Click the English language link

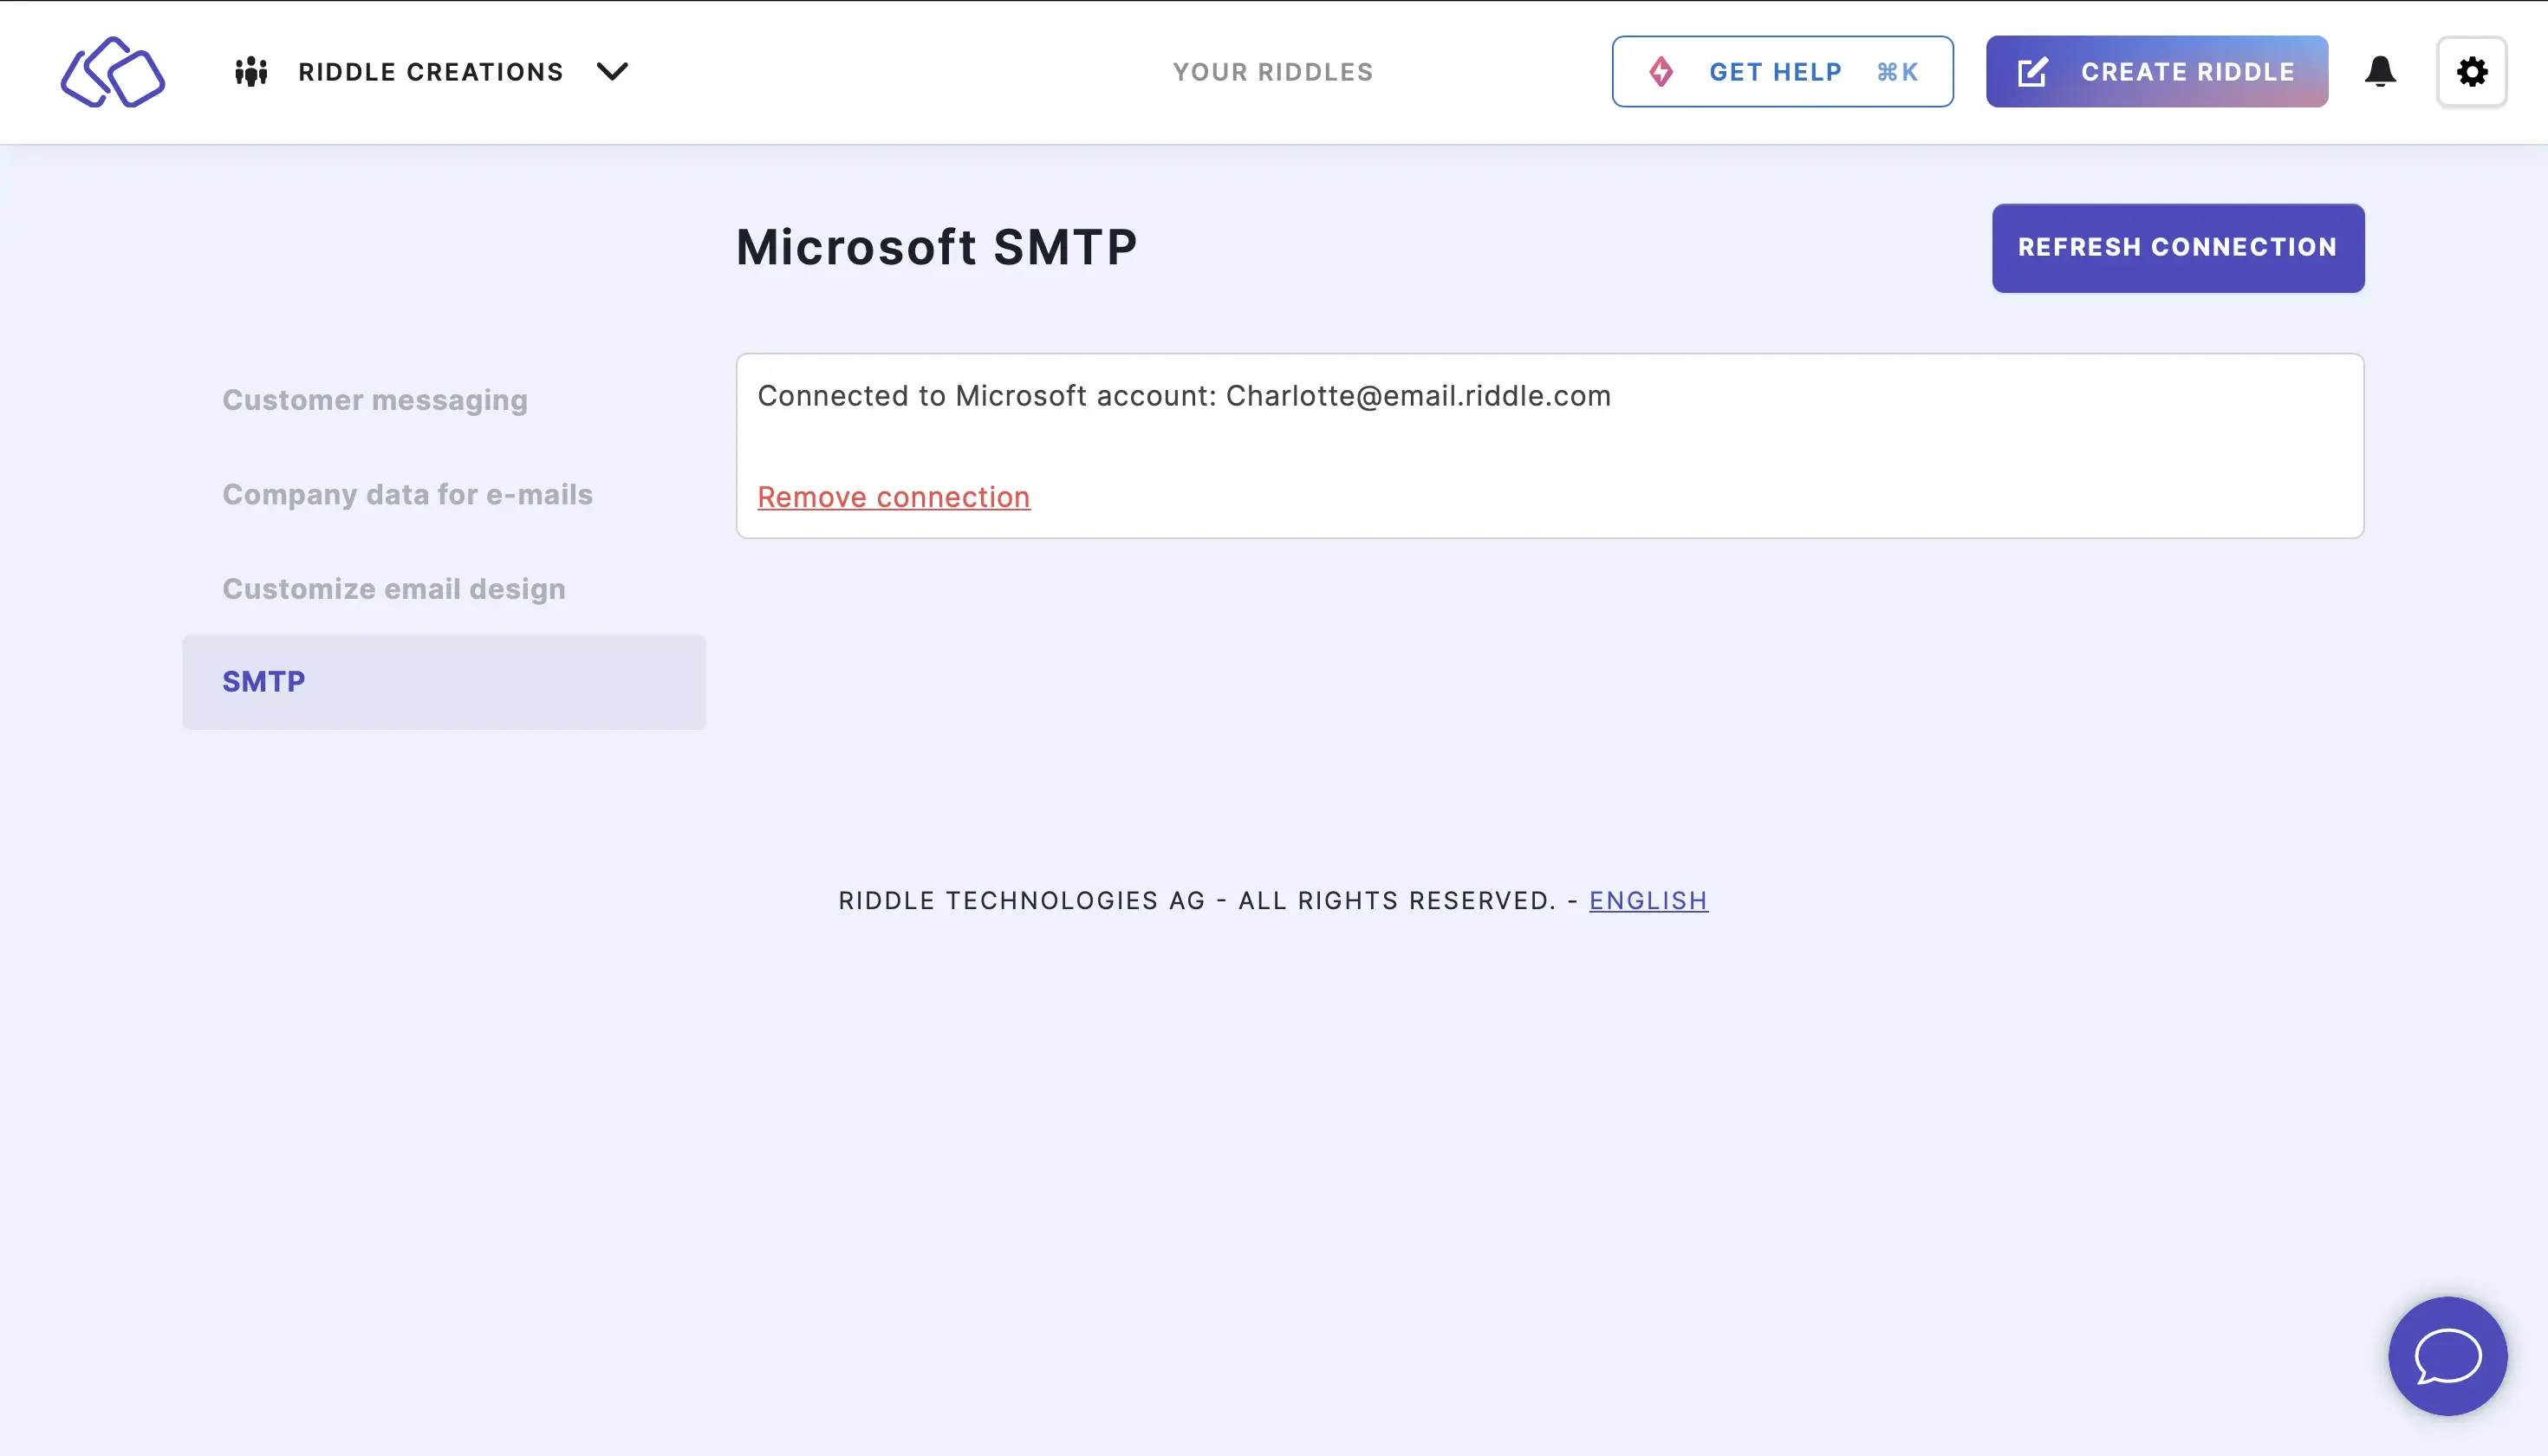1648,900
